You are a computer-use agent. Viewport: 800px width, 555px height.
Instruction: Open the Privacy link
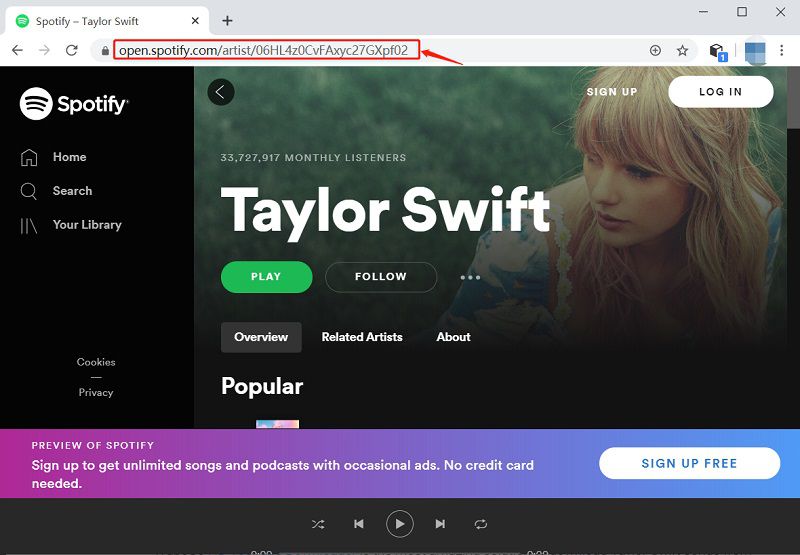[96, 392]
